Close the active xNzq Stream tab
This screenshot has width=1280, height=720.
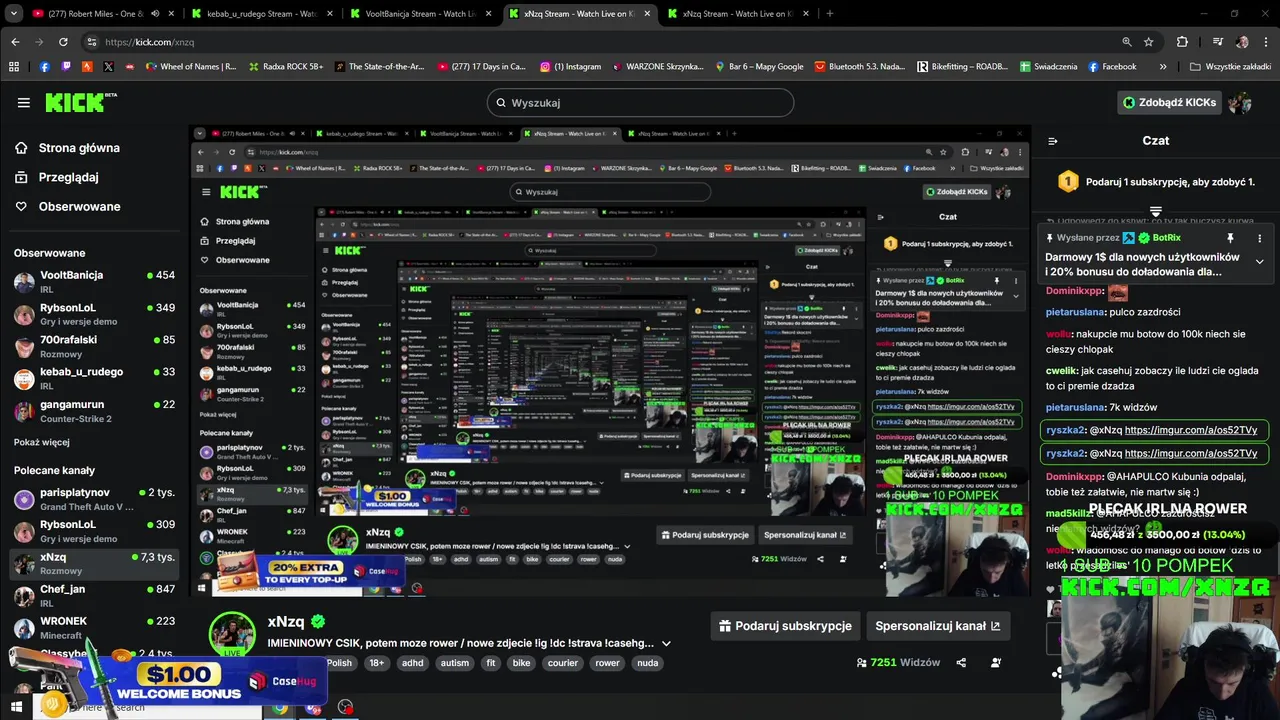pos(648,14)
